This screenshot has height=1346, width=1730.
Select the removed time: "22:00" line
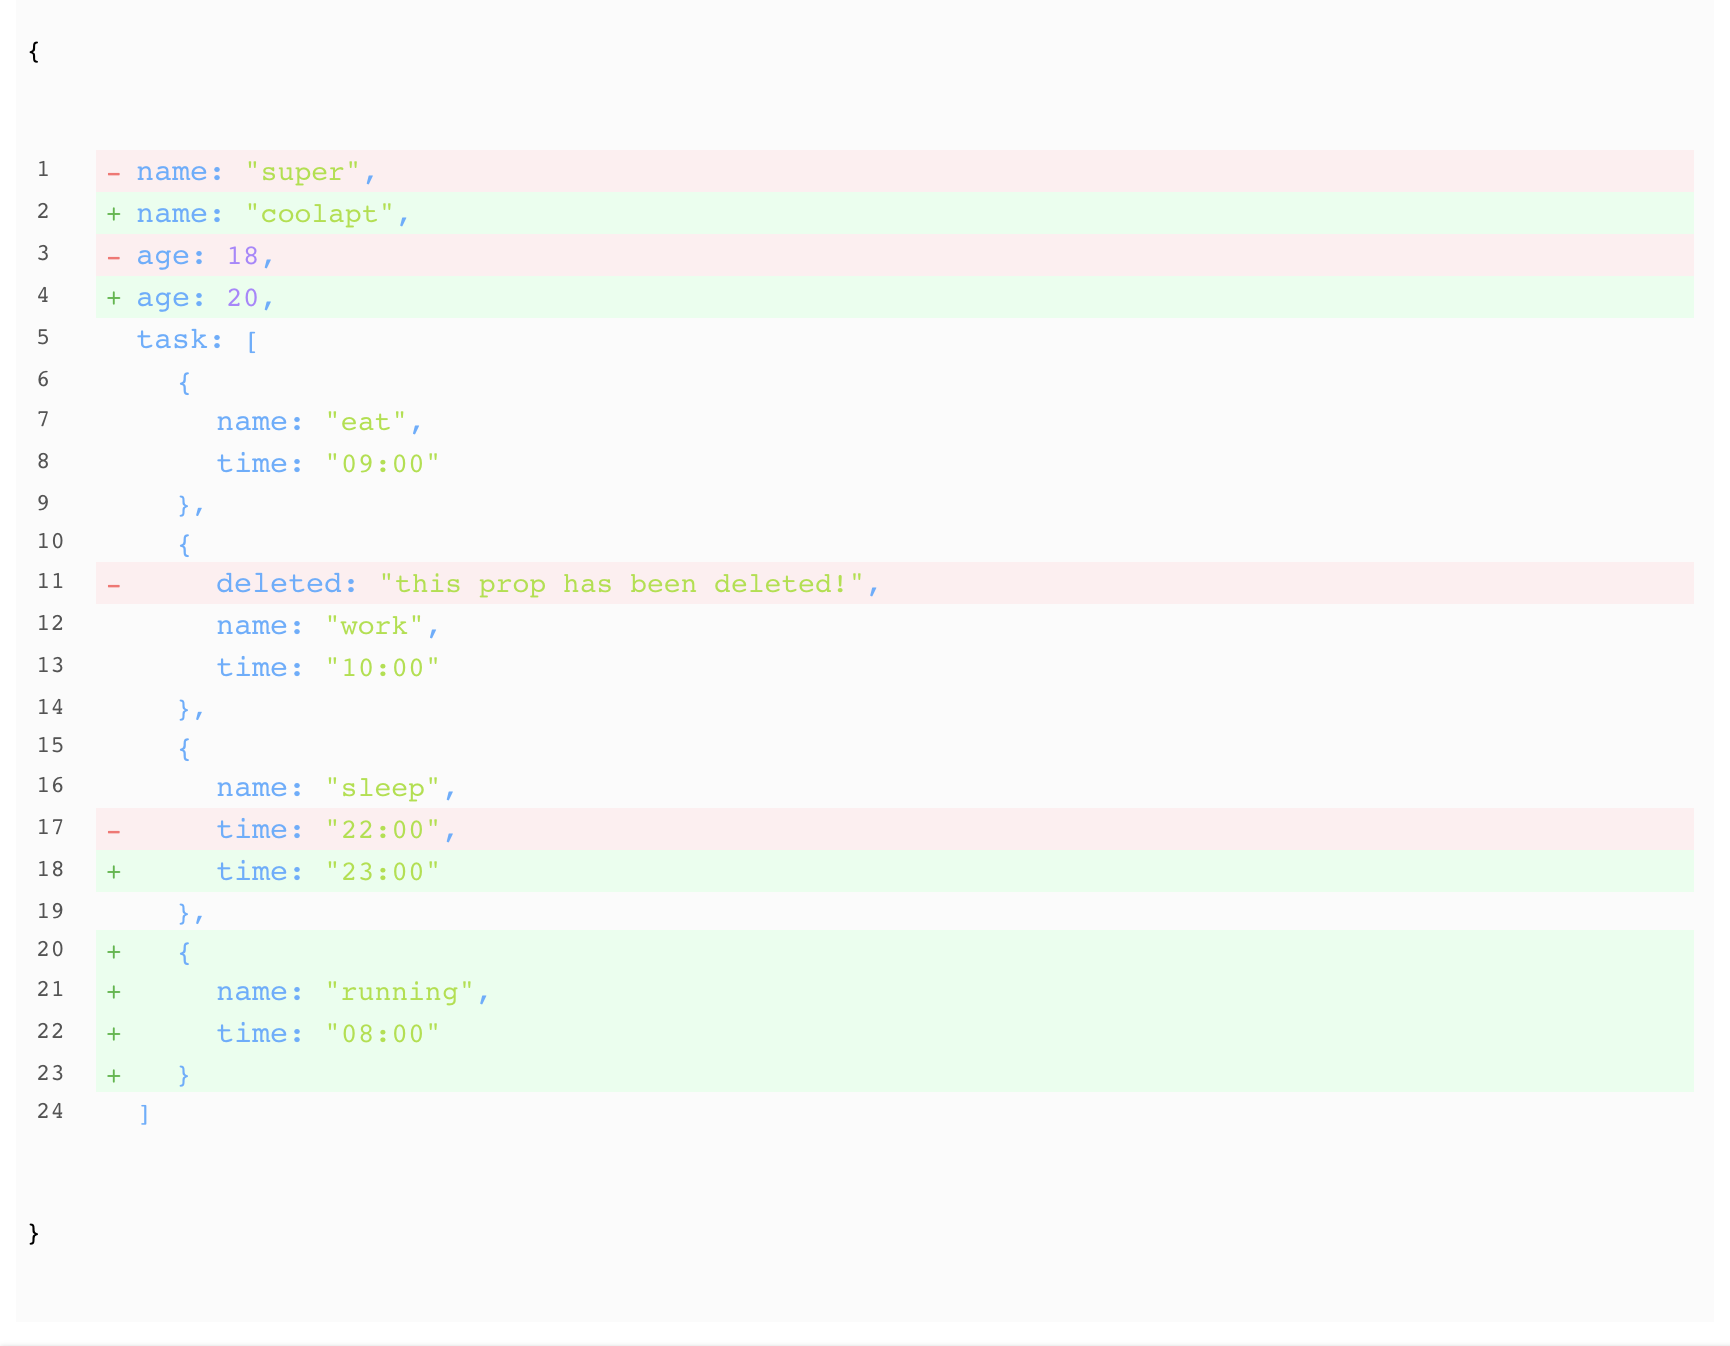(x=894, y=829)
